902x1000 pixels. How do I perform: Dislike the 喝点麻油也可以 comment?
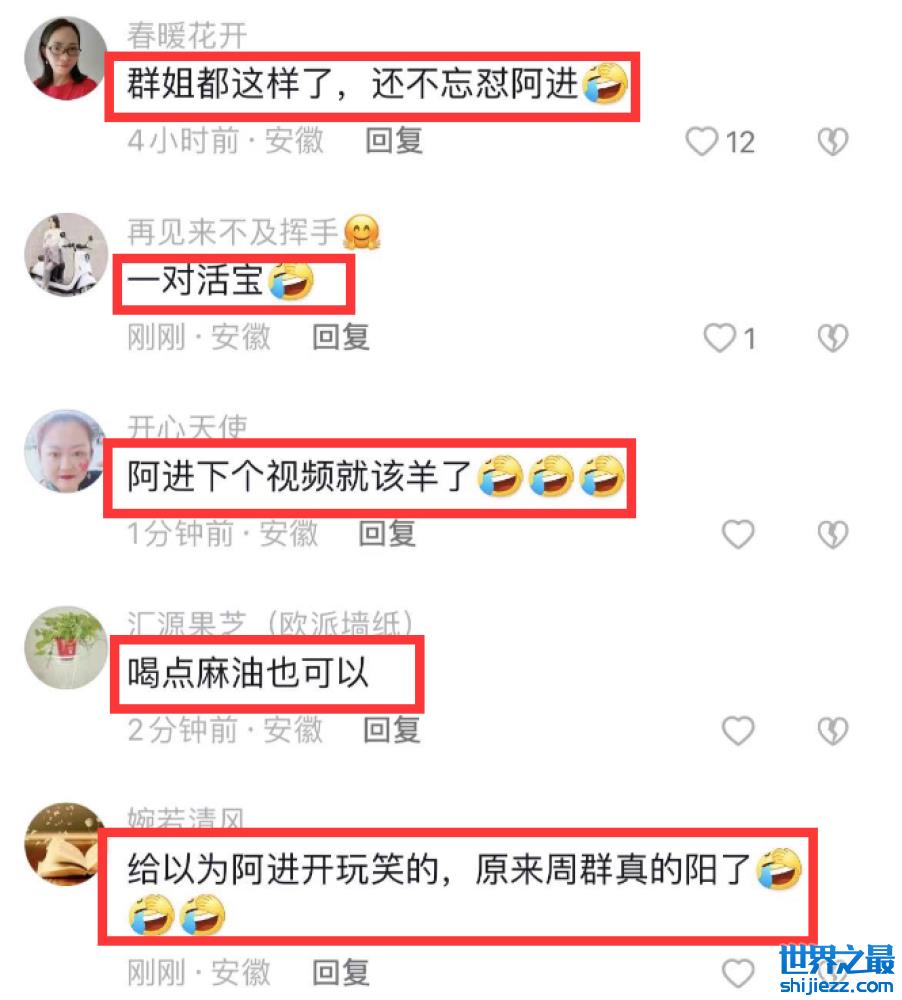coord(832,730)
